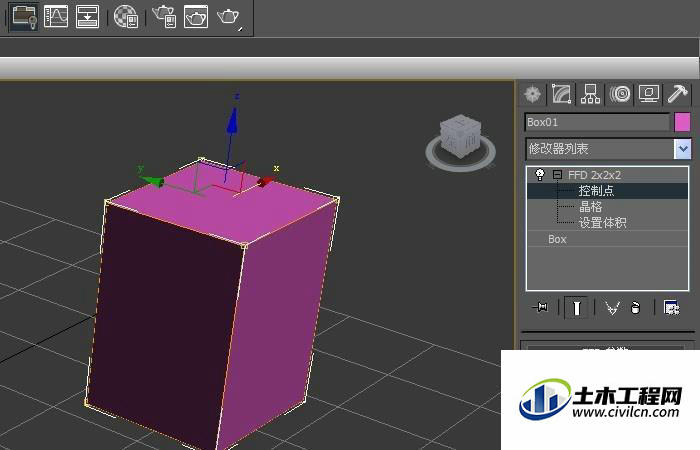The height and width of the screenshot is (450, 700).
Task: Click Make Unique icon
Action: coord(612,308)
